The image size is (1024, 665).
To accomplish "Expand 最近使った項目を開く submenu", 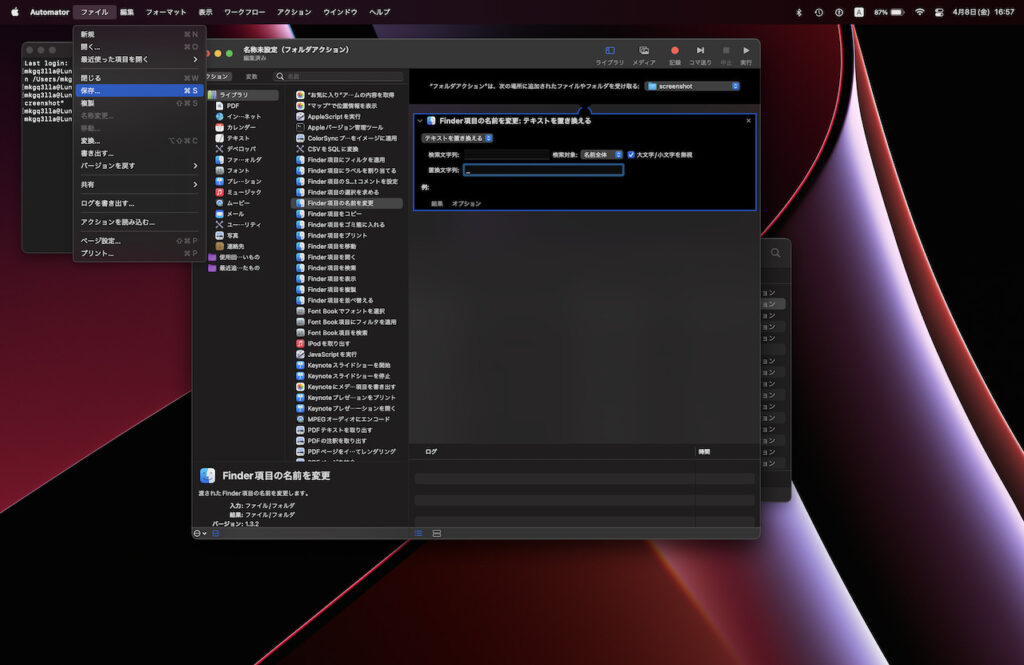I will click(x=139, y=59).
